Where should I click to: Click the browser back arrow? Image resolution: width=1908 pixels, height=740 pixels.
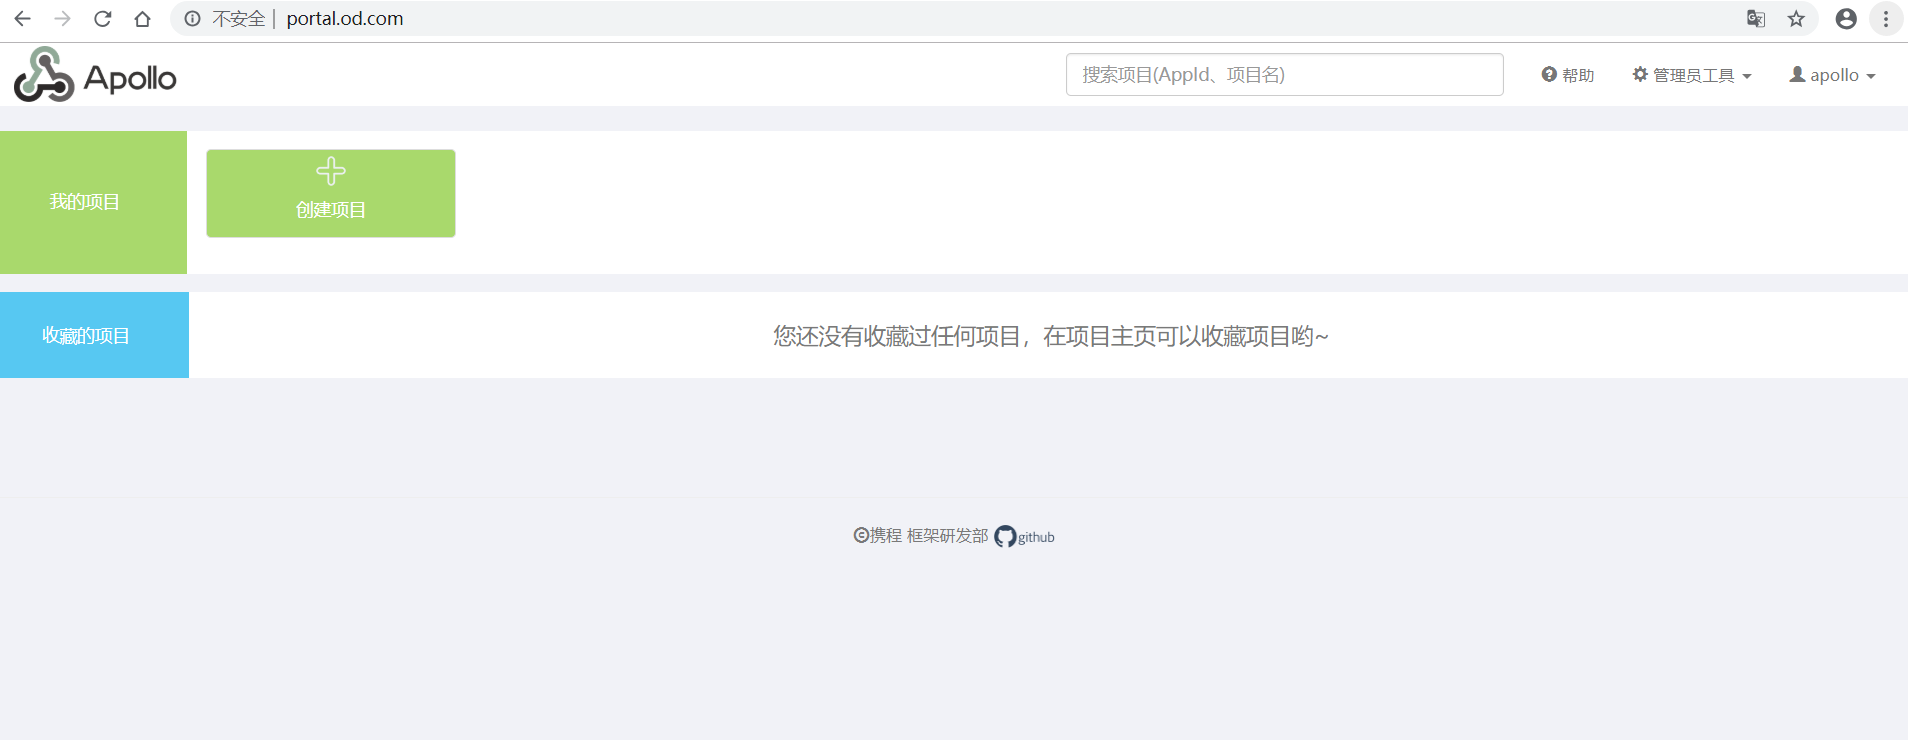coord(22,19)
